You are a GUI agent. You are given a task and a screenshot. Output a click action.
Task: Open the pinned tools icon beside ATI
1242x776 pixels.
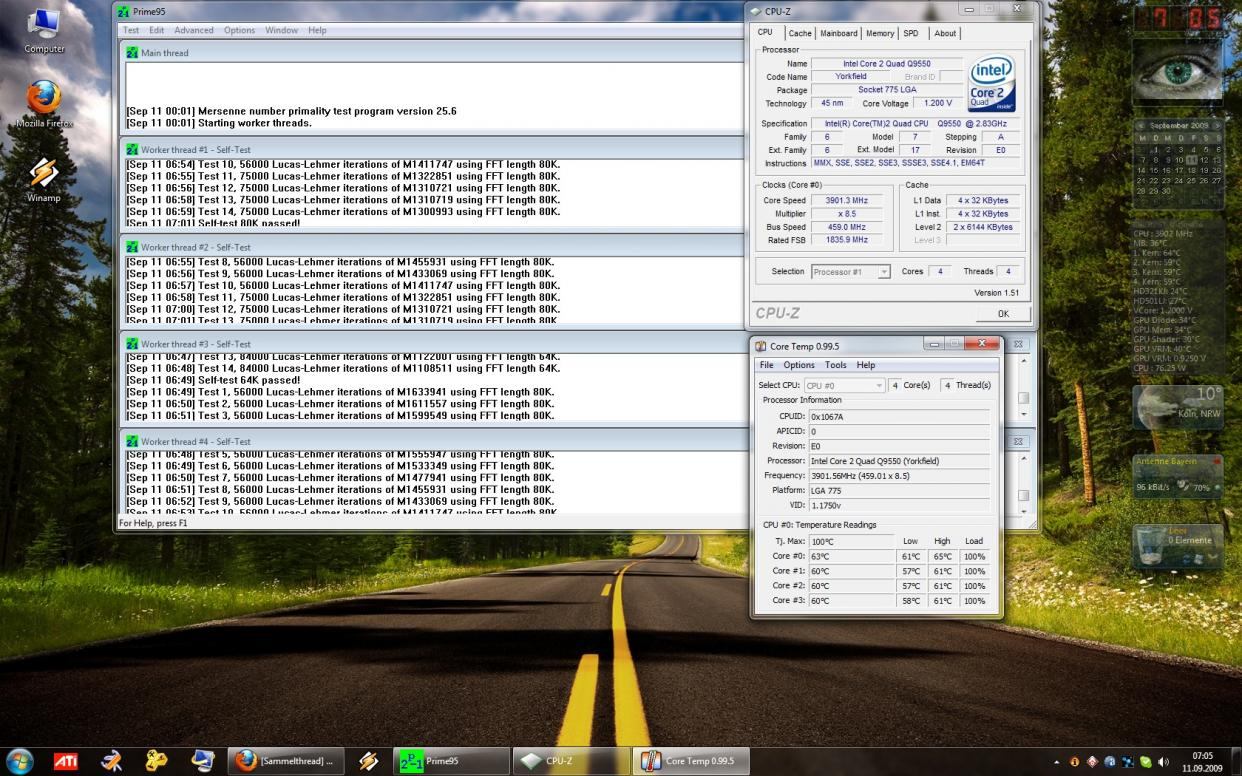click(x=111, y=761)
